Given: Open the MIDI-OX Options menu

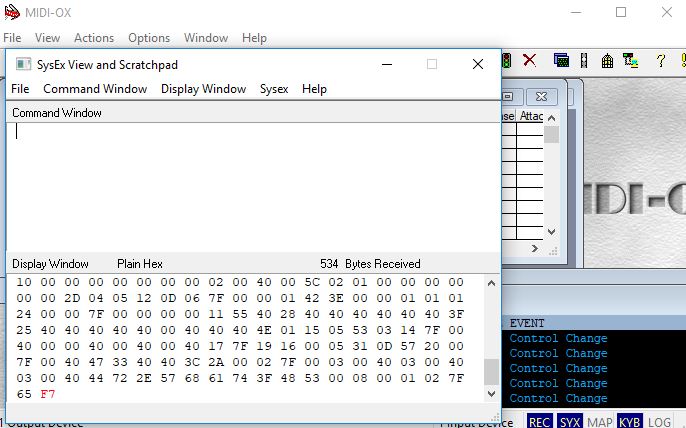Looking at the screenshot, I should [149, 38].
